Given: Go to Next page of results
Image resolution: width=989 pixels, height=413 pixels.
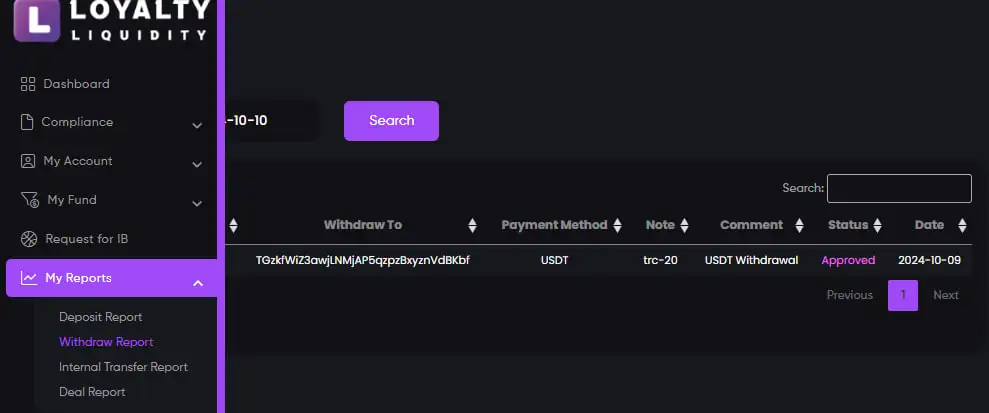Looking at the screenshot, I should coord(945,295).
